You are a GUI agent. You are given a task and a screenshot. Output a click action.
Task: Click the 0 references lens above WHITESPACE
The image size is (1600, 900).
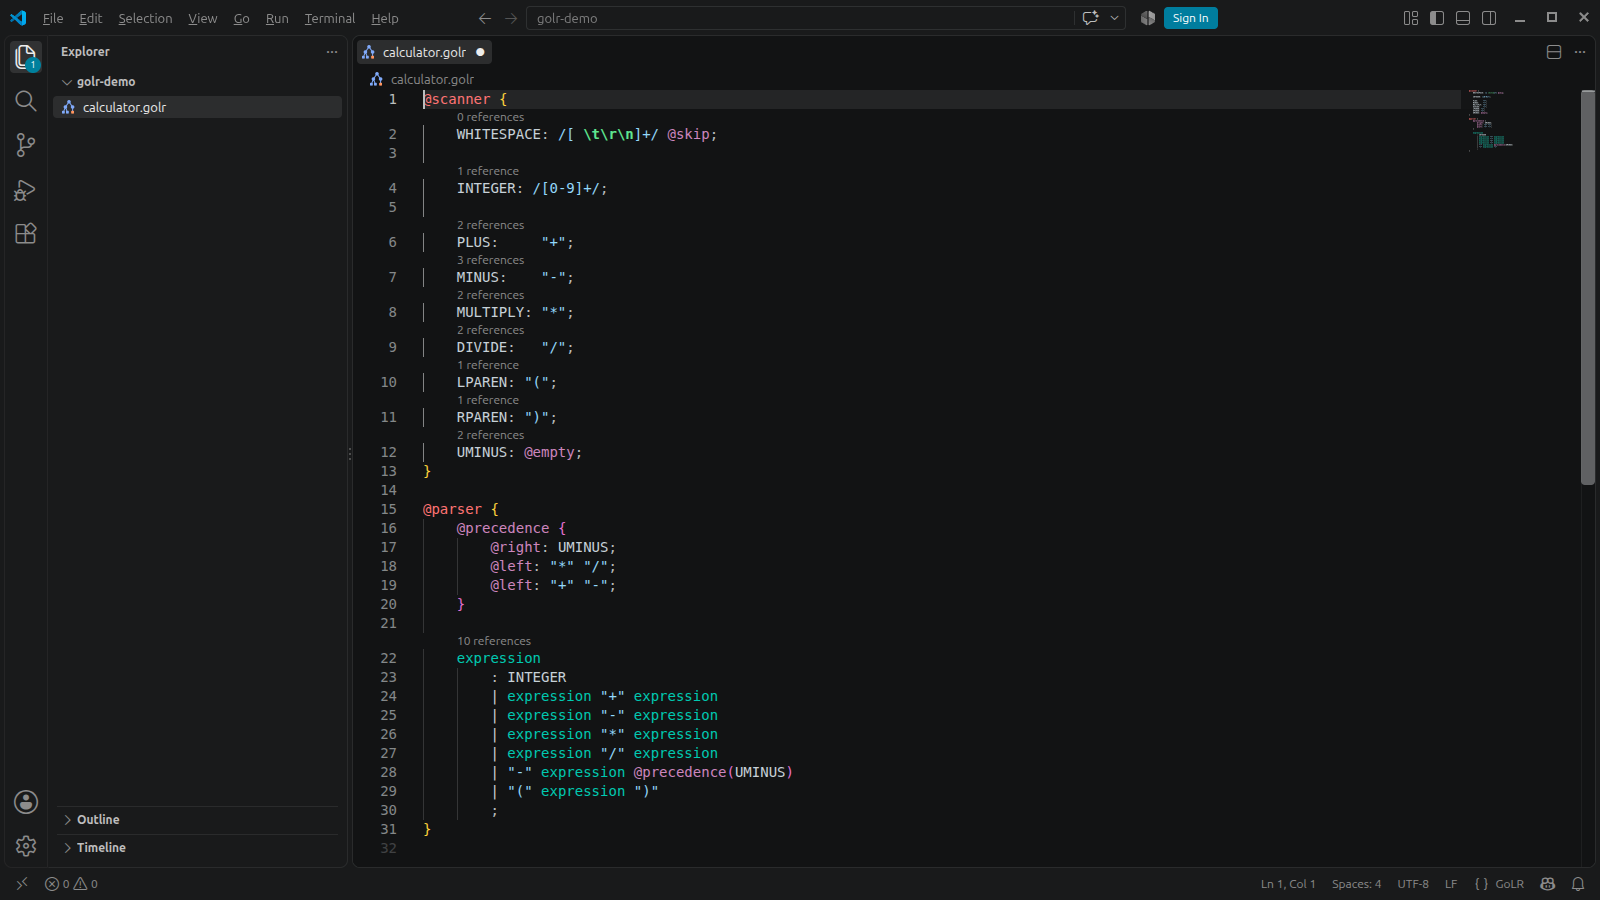point(490,117)
